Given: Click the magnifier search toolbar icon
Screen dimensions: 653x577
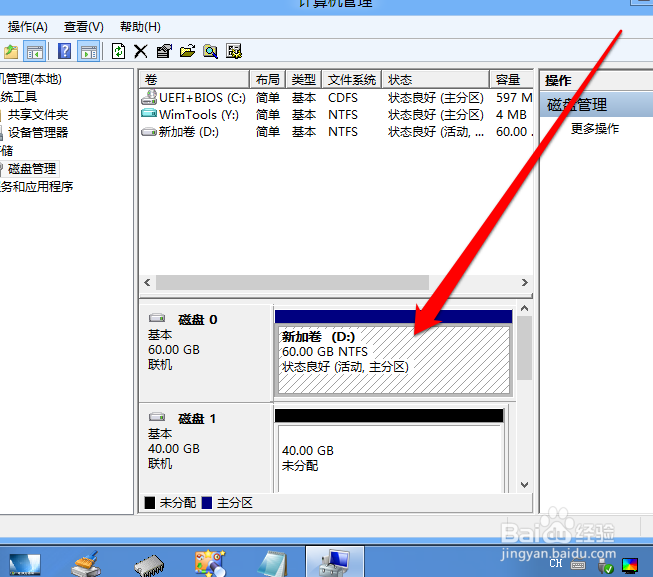Looking at the screenshot, I should 210,52.
